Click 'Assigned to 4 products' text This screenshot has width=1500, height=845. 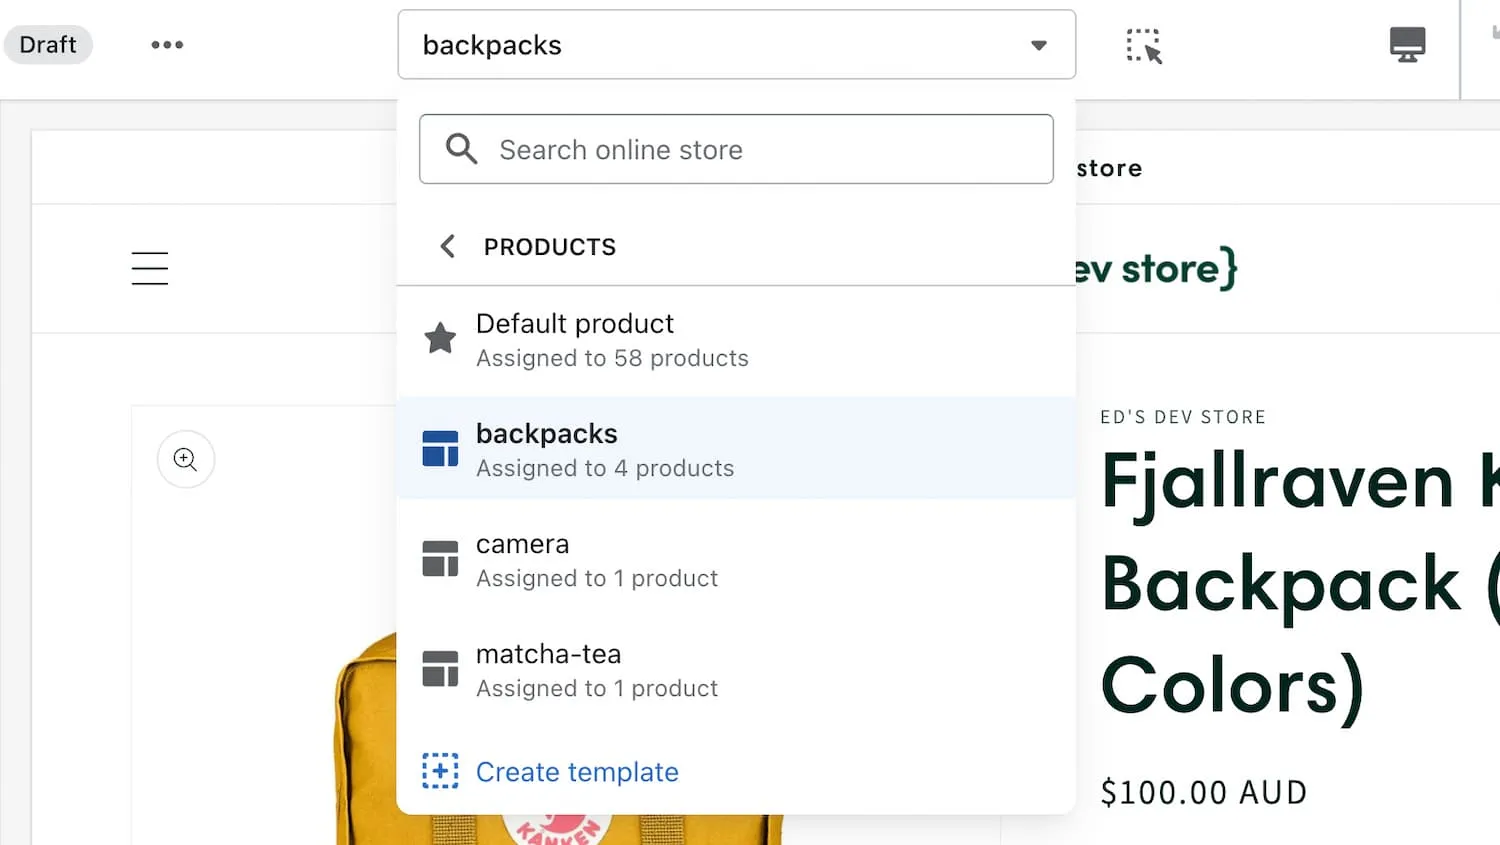click(605, 468)
